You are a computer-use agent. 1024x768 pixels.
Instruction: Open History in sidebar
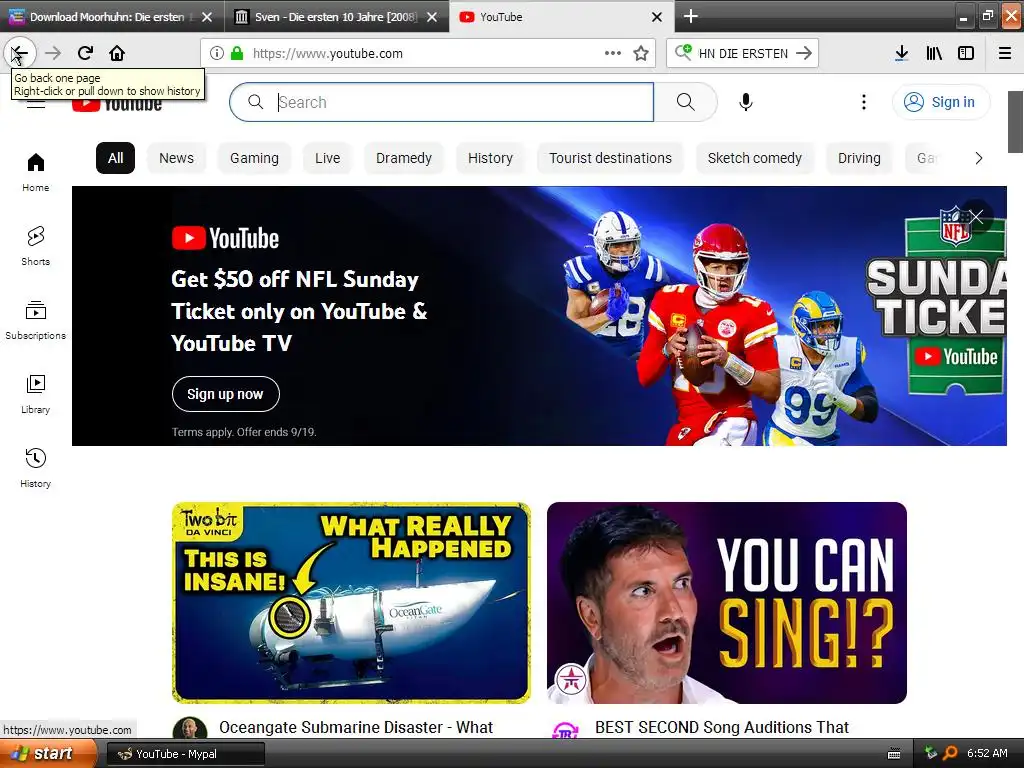point(35,468)
